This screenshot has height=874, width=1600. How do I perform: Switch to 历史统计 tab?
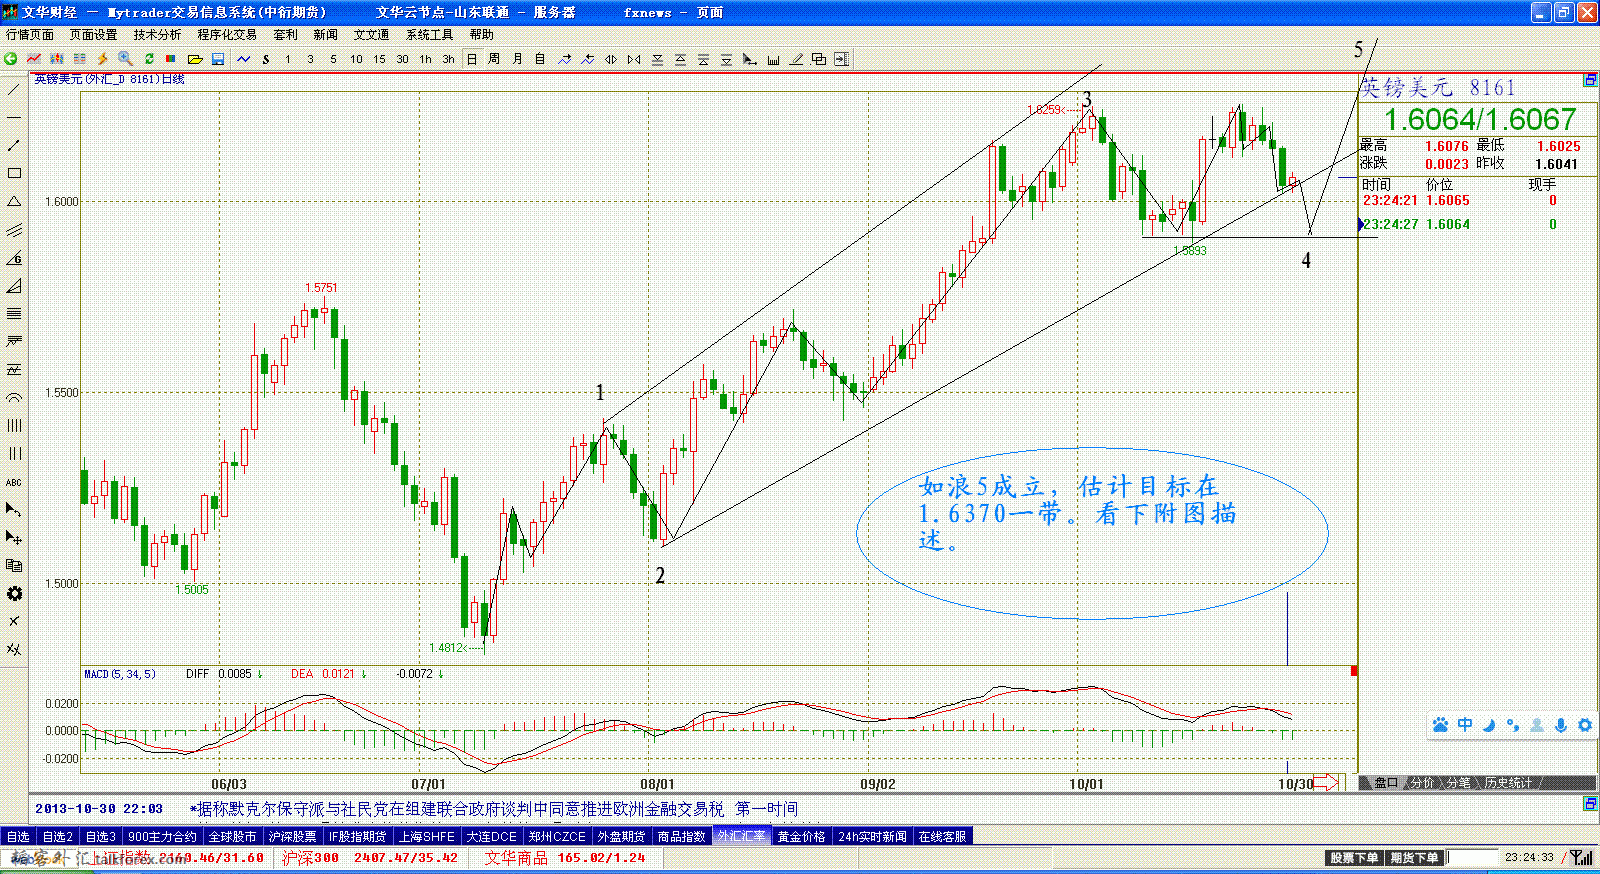point(1508,782)
